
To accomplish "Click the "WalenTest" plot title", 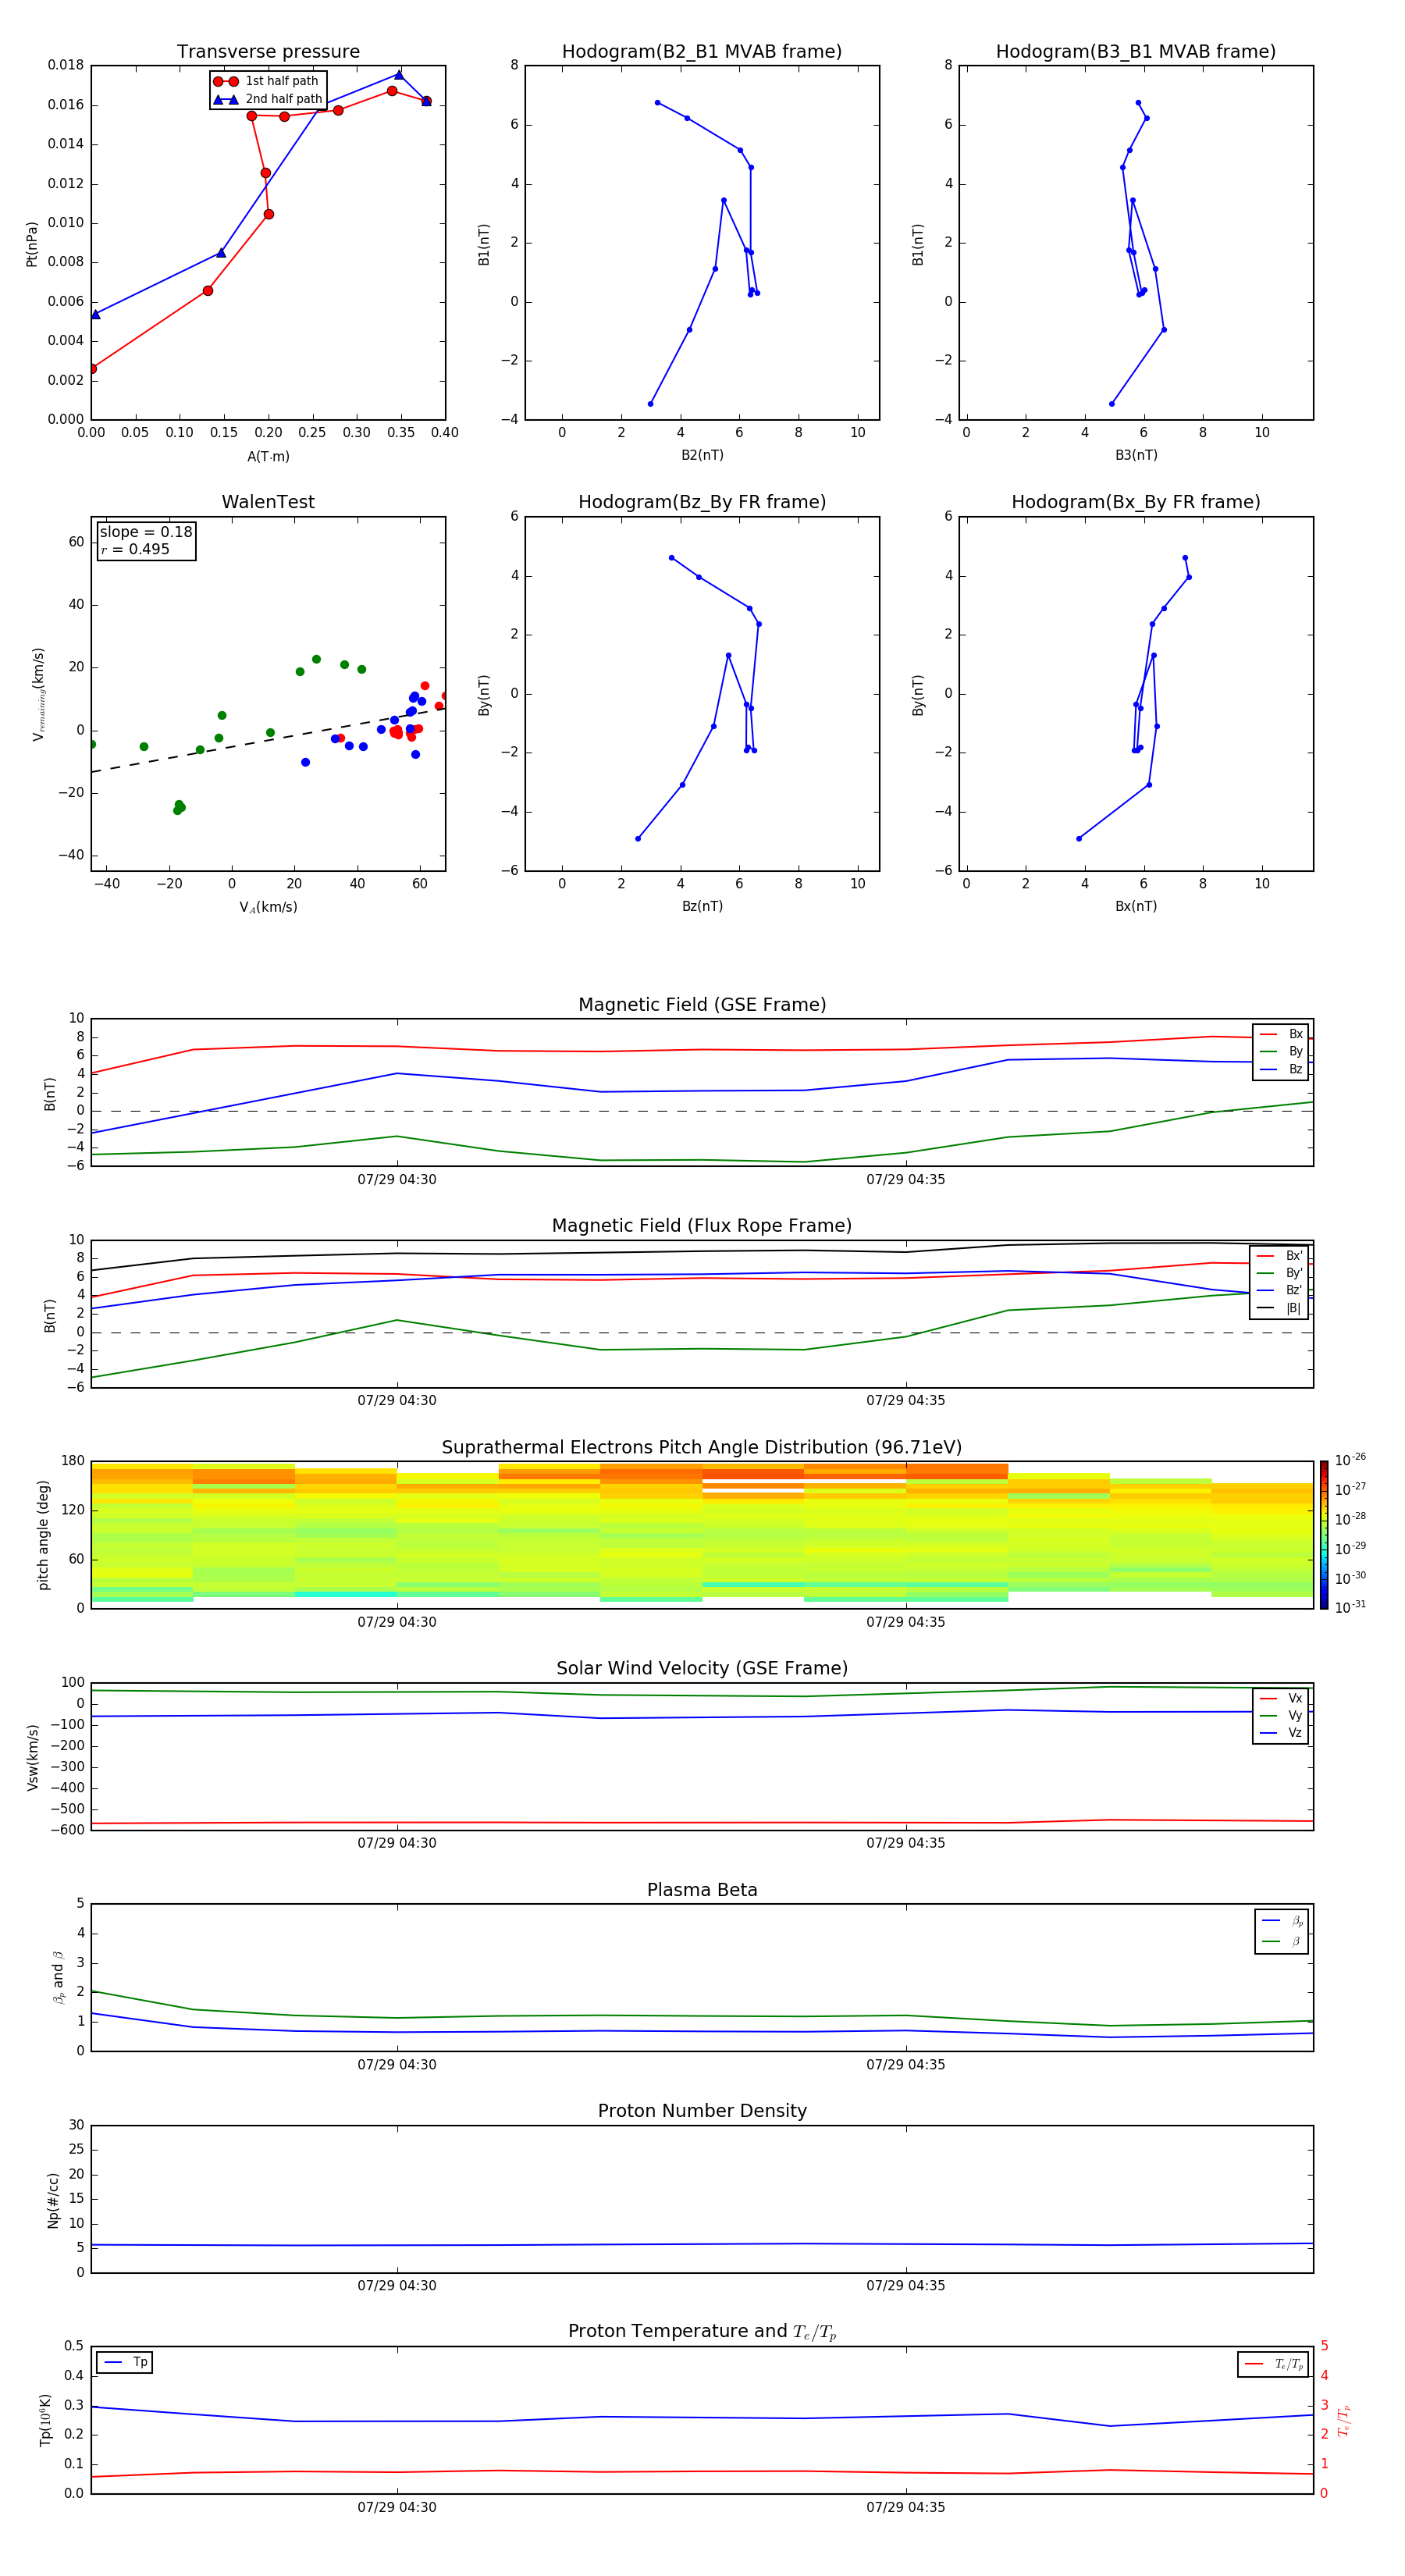I will click(268, 502).
